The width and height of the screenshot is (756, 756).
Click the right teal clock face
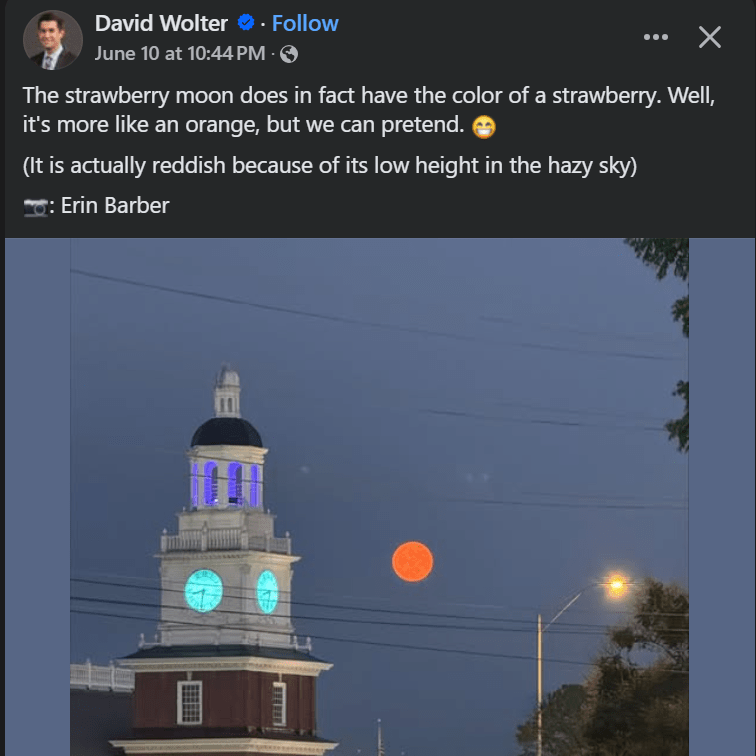[267, 591]
